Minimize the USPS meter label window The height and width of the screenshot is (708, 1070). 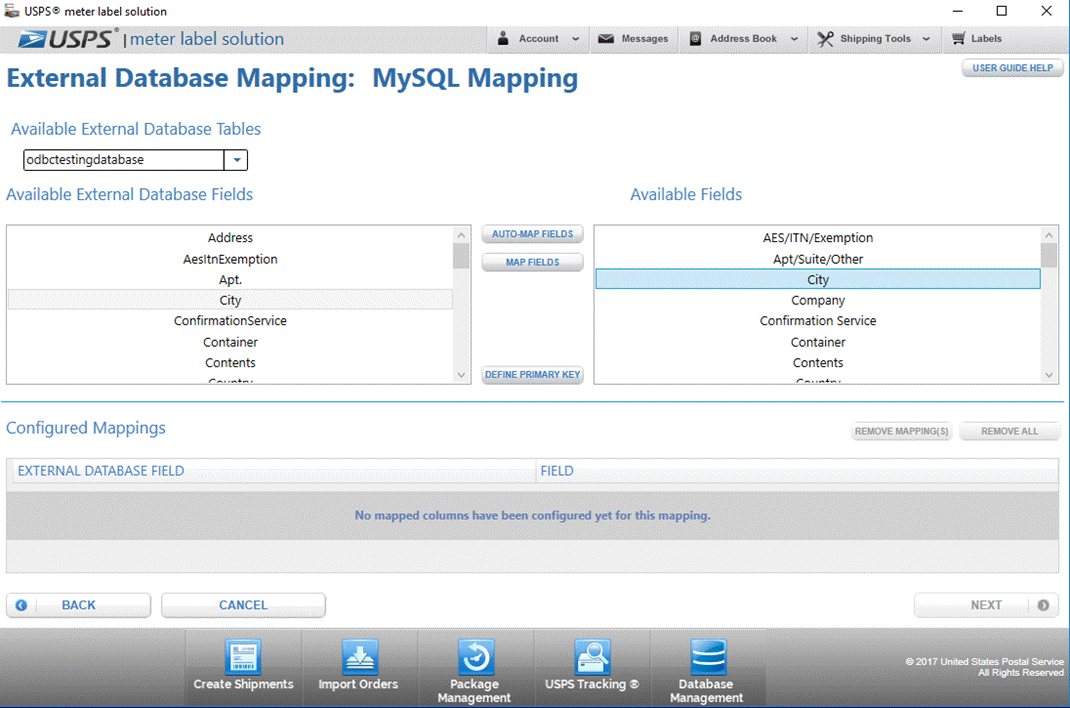957,11
